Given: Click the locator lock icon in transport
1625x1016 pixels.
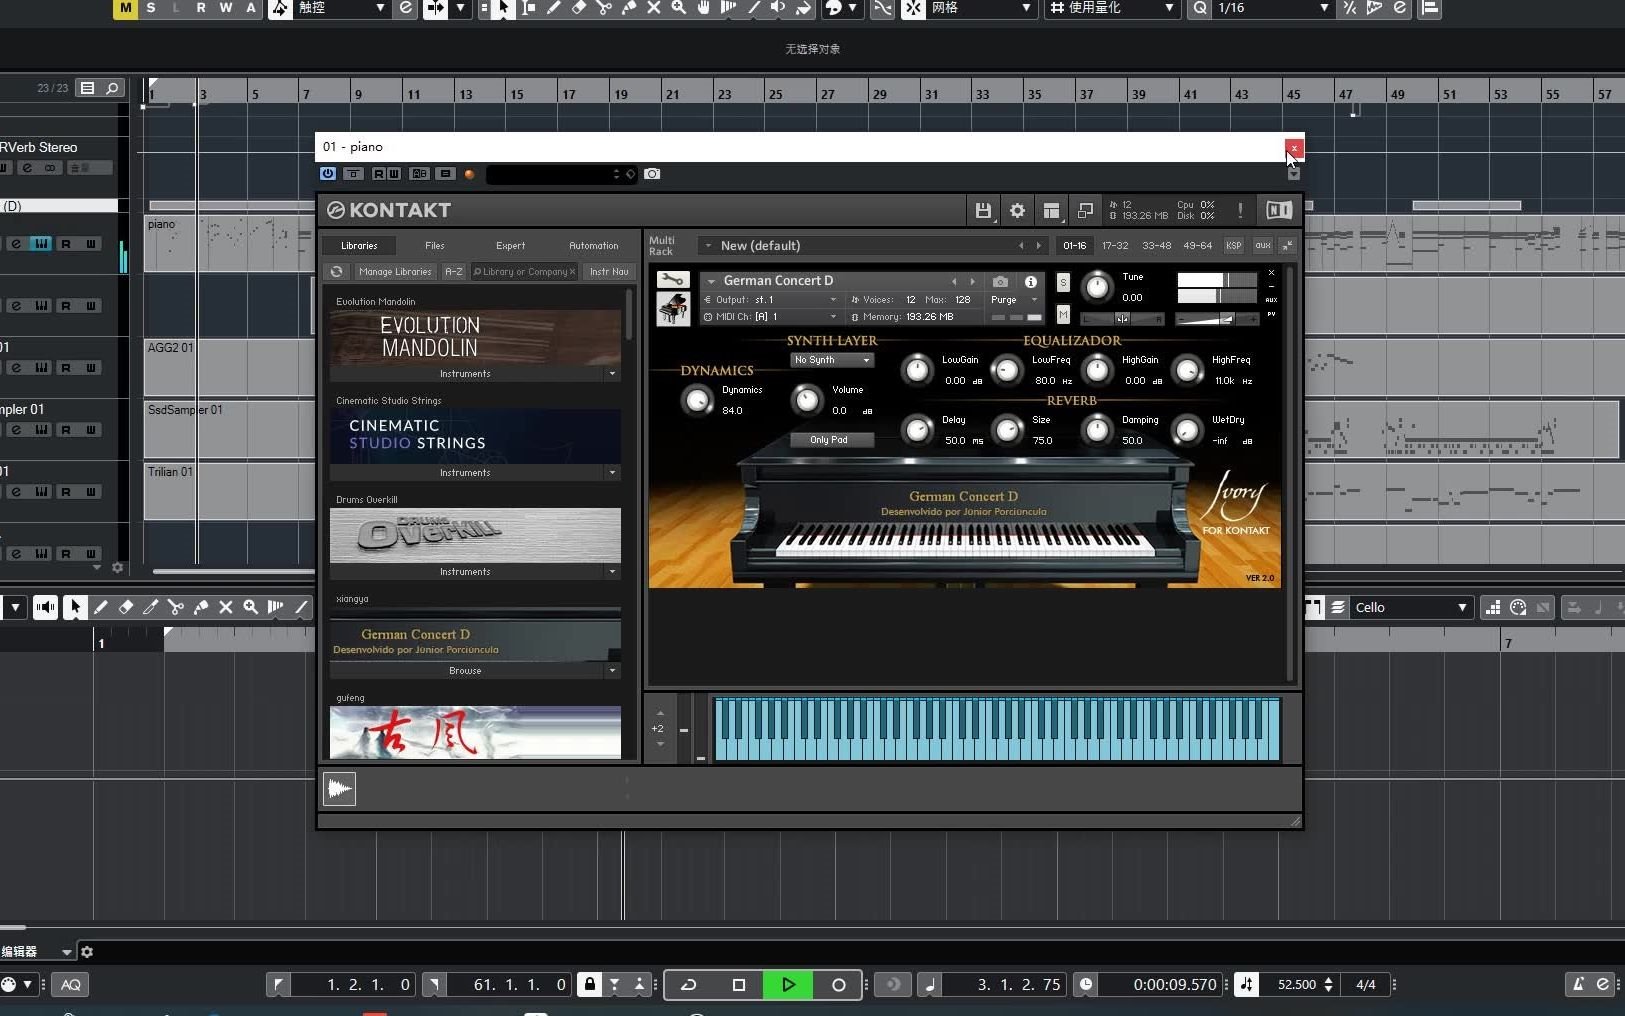Looking at the screenshot, I should (590, 985).
